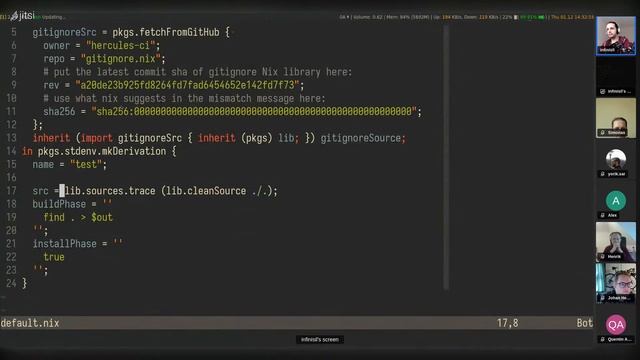
Task: Click pkgs.fetchFromGitHub on line 5
Action: tap(166, 32)
